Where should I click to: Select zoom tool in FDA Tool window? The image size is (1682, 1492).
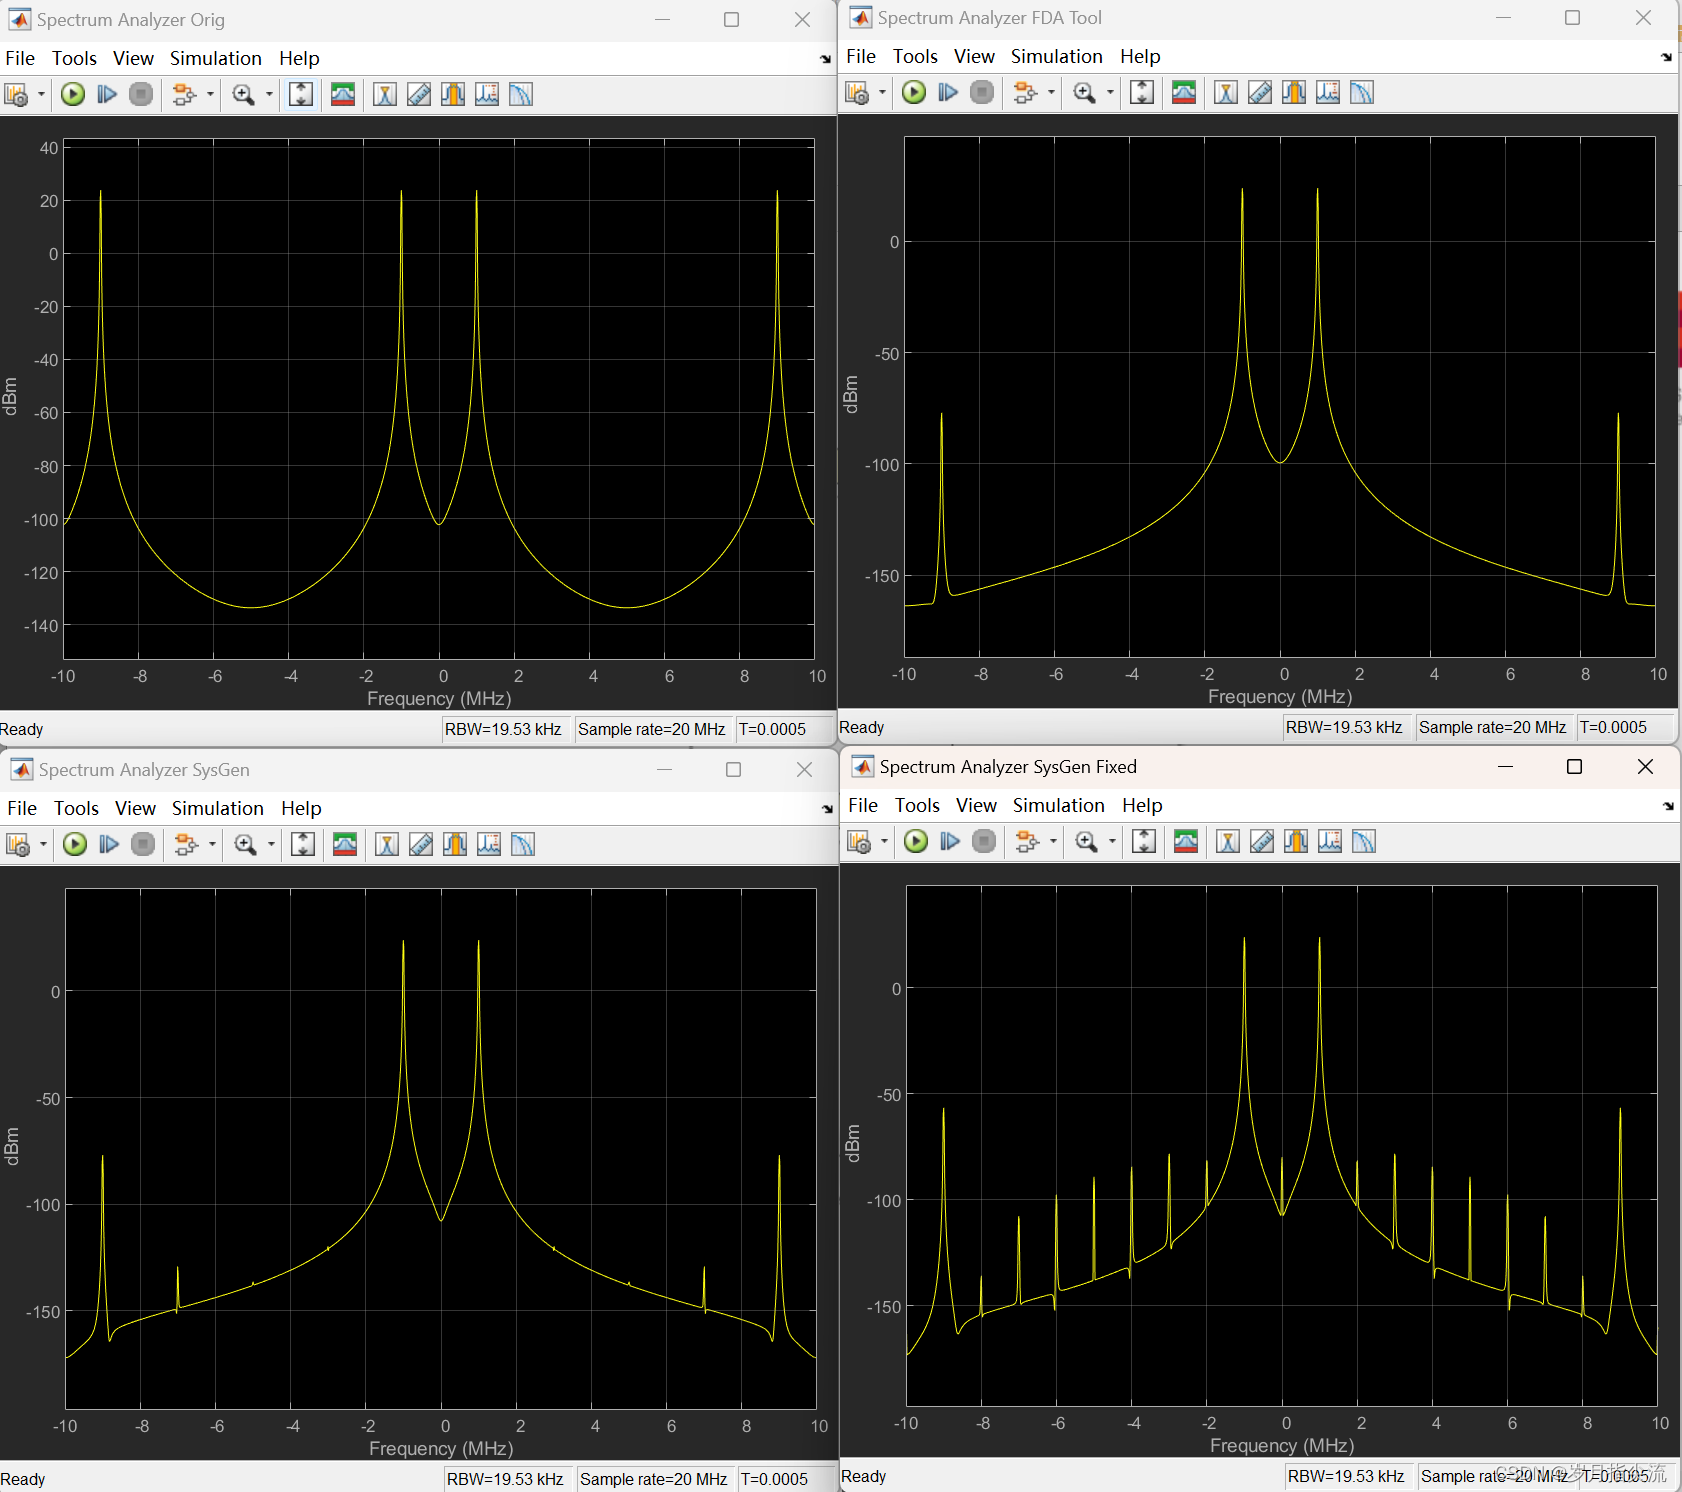1084,92
